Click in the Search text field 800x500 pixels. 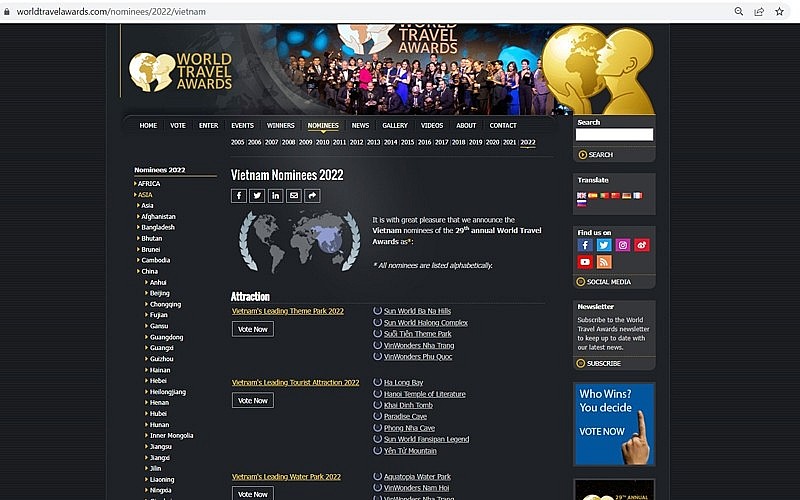click(x=614, y=135)
